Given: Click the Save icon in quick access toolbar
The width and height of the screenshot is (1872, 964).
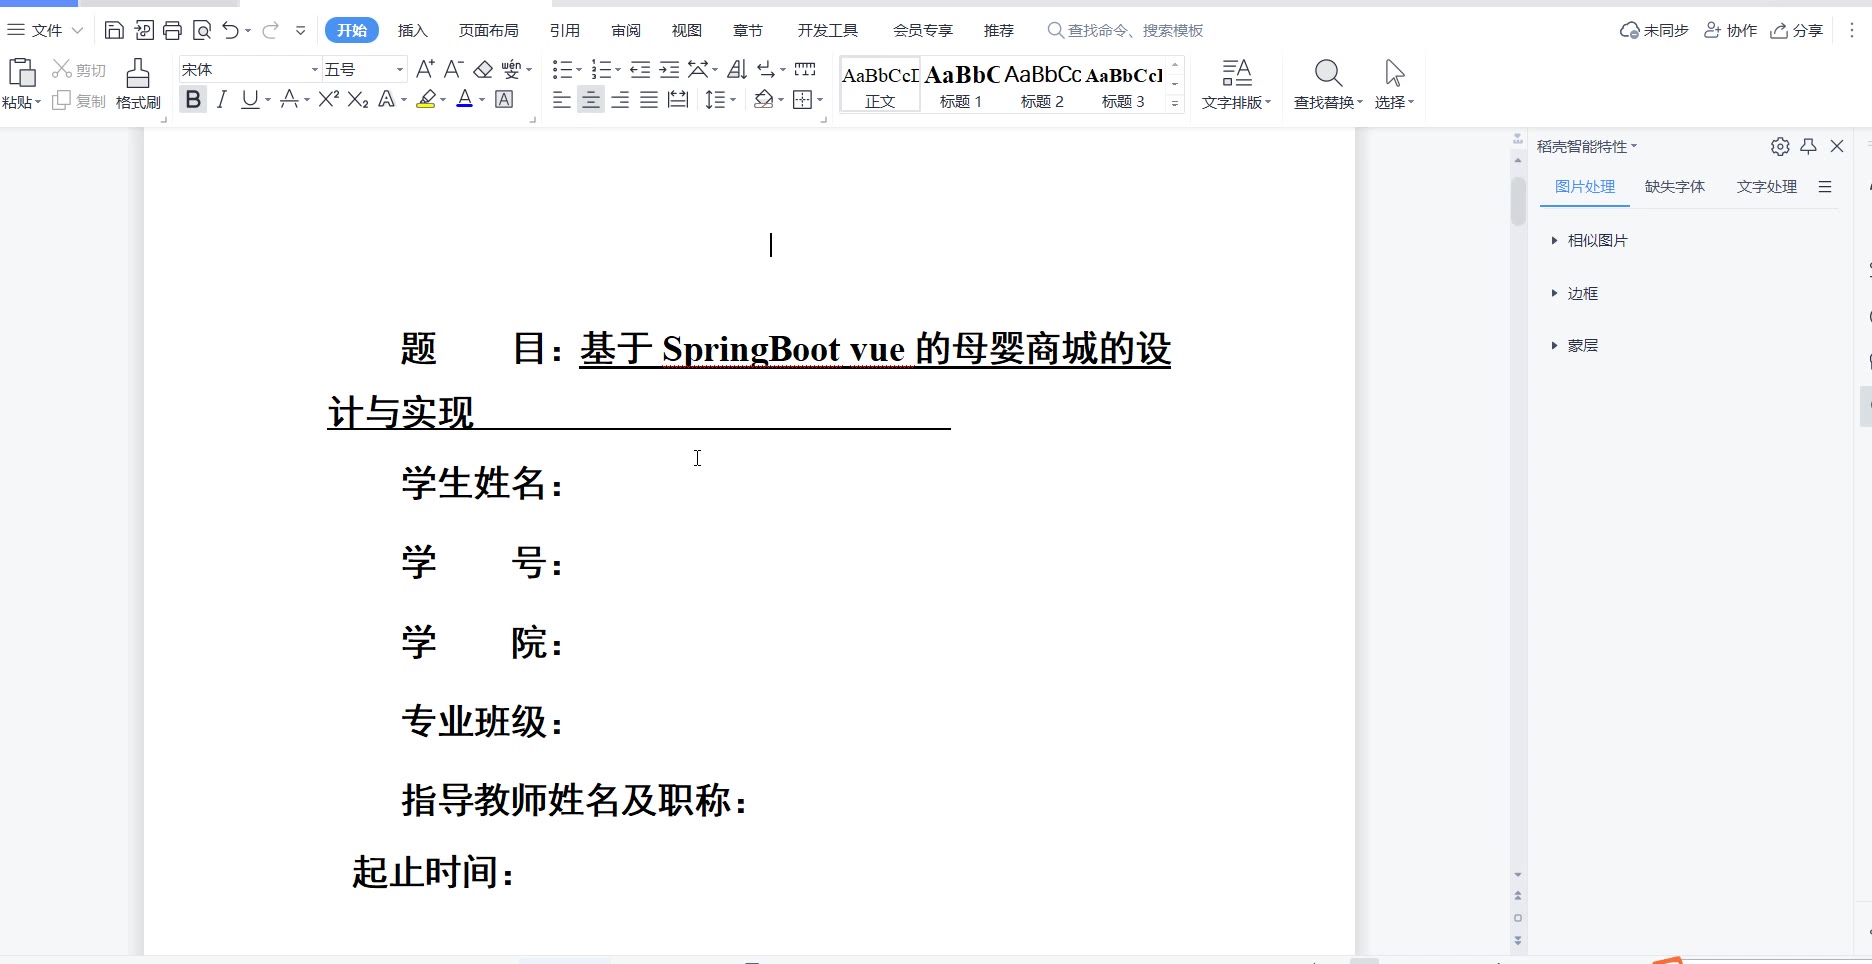Looking at the screenshot, I should tap(114, 30).
